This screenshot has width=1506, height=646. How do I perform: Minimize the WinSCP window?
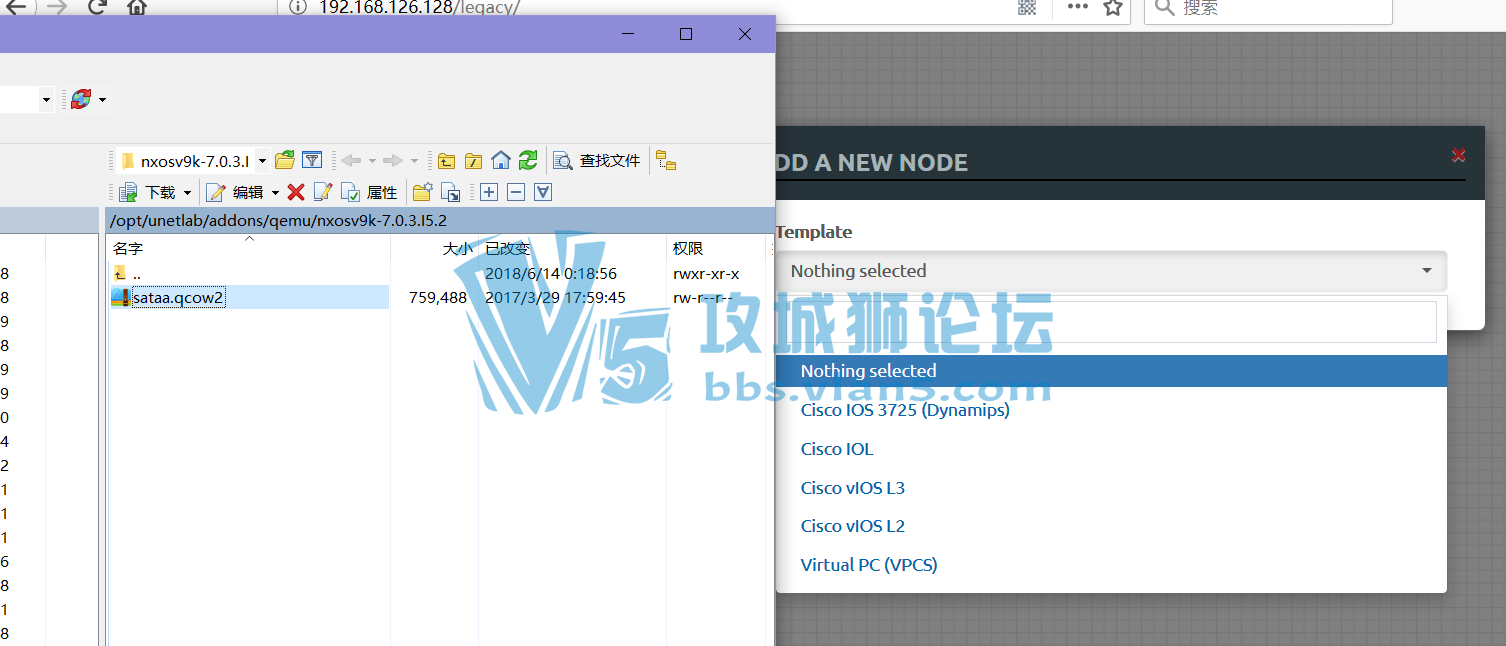click(x=628, y=34)
